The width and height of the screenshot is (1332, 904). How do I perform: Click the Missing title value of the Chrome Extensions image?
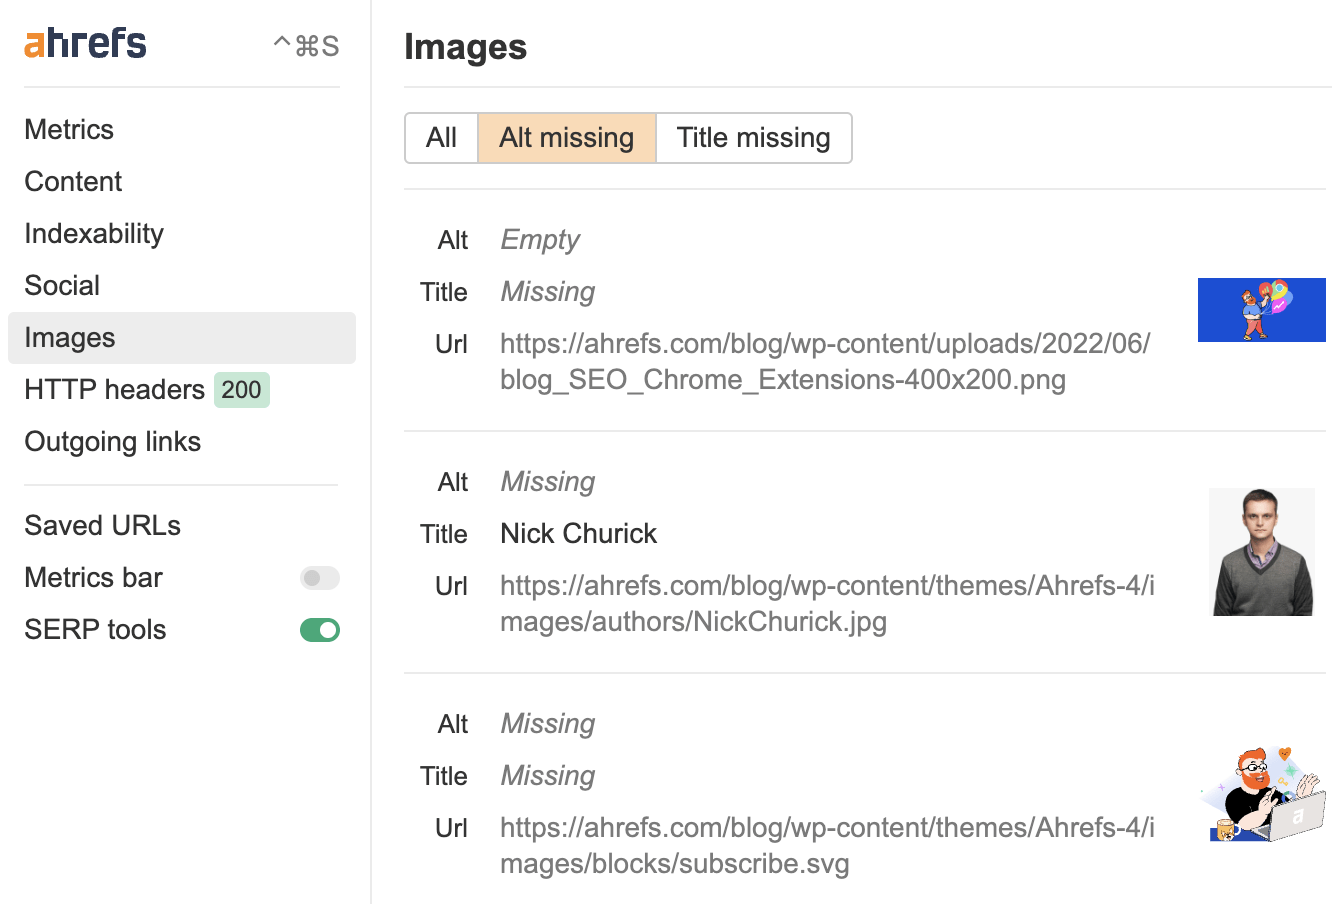[x=548, y=292]
